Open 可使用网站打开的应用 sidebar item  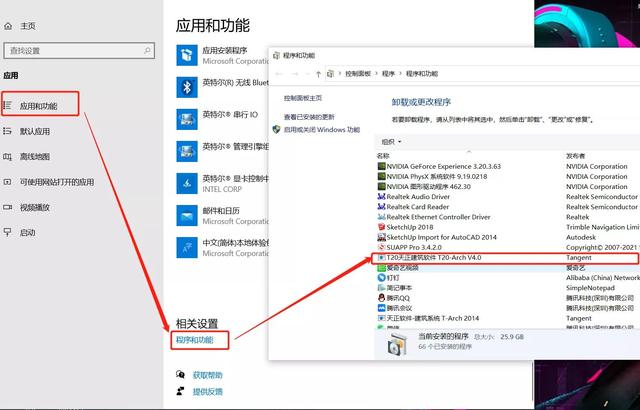57,182
